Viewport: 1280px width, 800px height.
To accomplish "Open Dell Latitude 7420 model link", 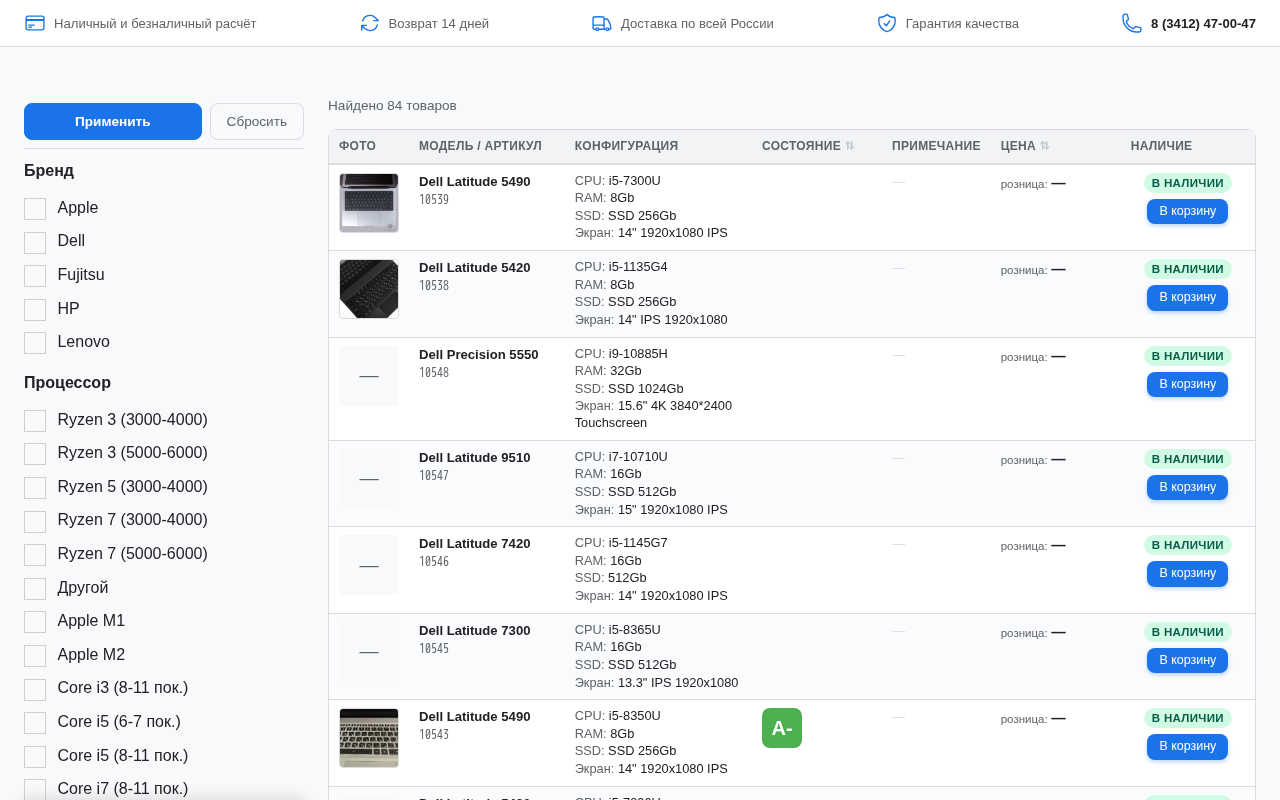I will click(x=475, y=544).
